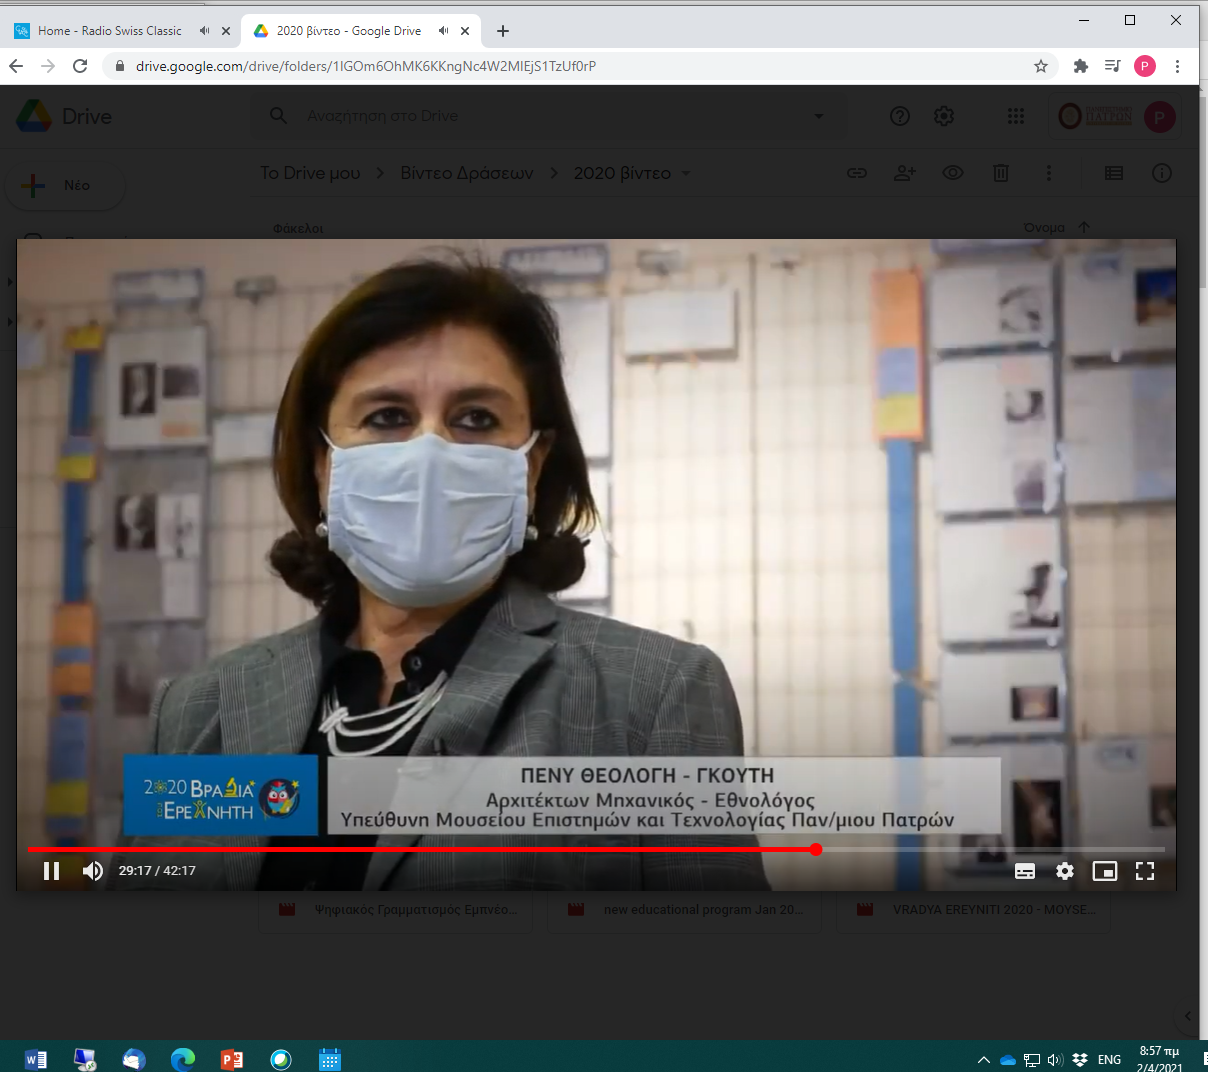The image size is (1208, 1072).
Task: Change the ENG input language
Action: pyautogui.click(x=1109, y=1060)
